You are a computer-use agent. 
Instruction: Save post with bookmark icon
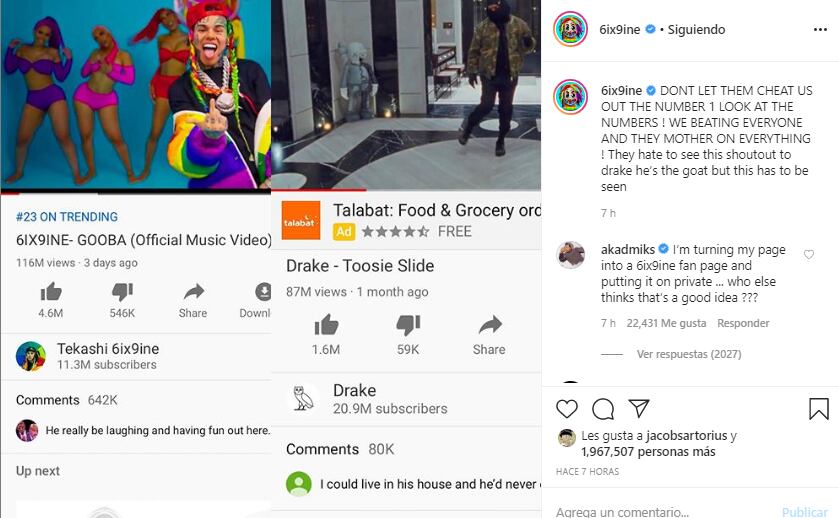point(819,409)
